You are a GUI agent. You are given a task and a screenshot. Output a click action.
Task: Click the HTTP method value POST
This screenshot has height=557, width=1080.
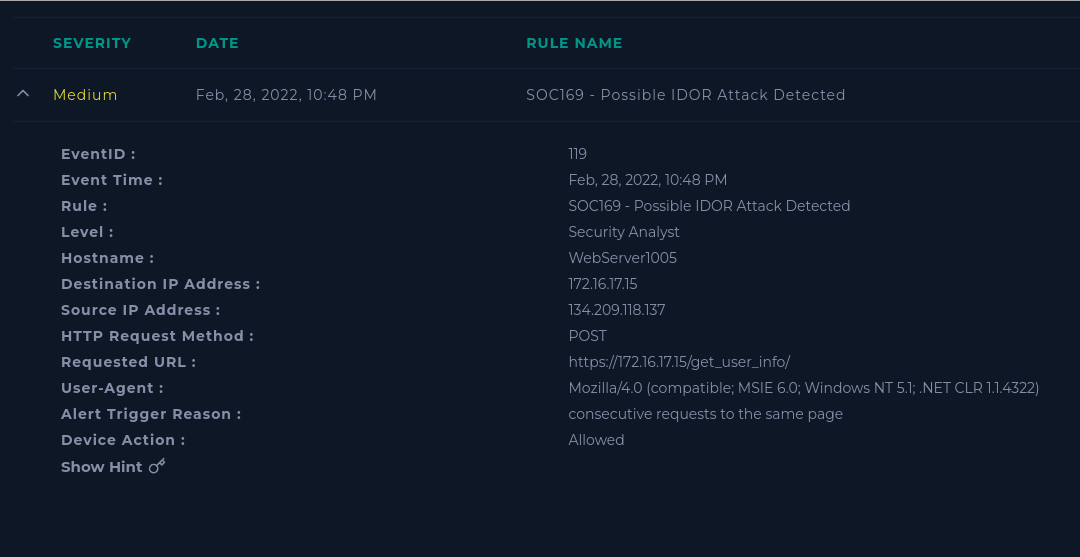pos(587,337)
